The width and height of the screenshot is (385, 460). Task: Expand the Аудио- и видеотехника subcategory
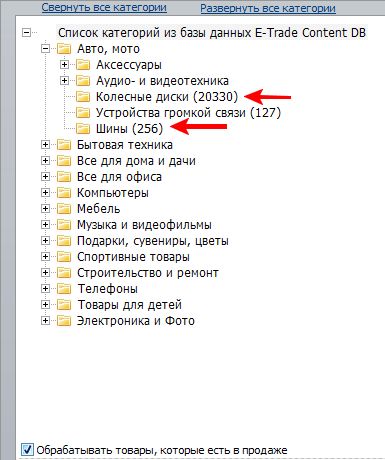[x=64, y=80]
